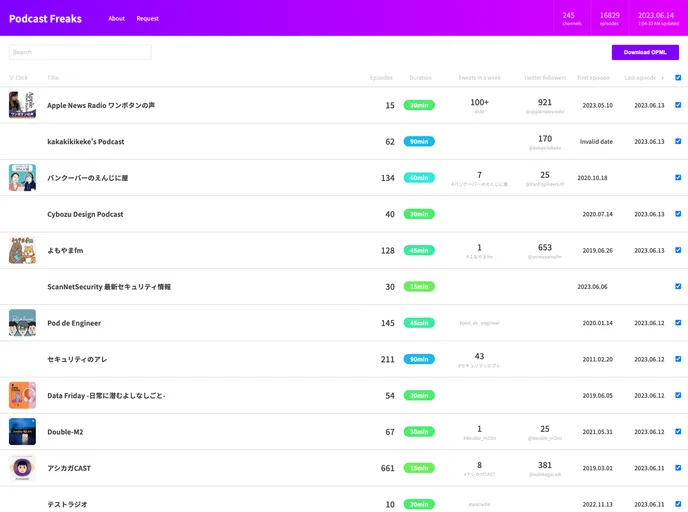Uncheck the Cybozu Design Podcast checkbox
This screenshot has height=512, width=688.
coord(678,214)
